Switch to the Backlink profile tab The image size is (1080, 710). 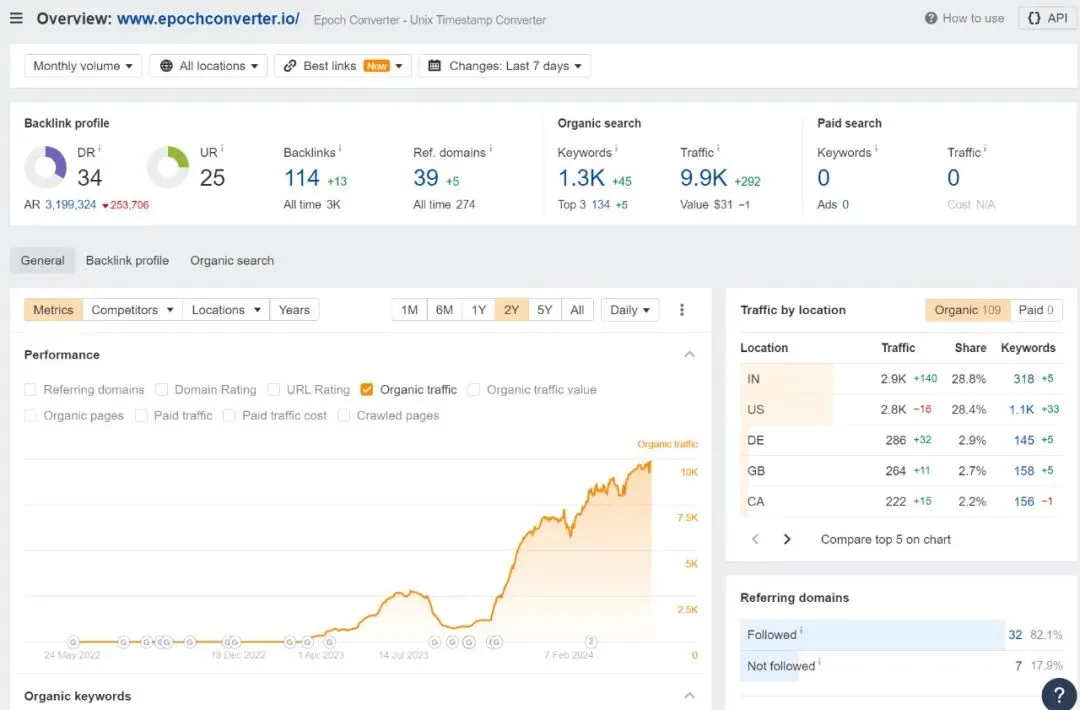(x=127, y=260)
